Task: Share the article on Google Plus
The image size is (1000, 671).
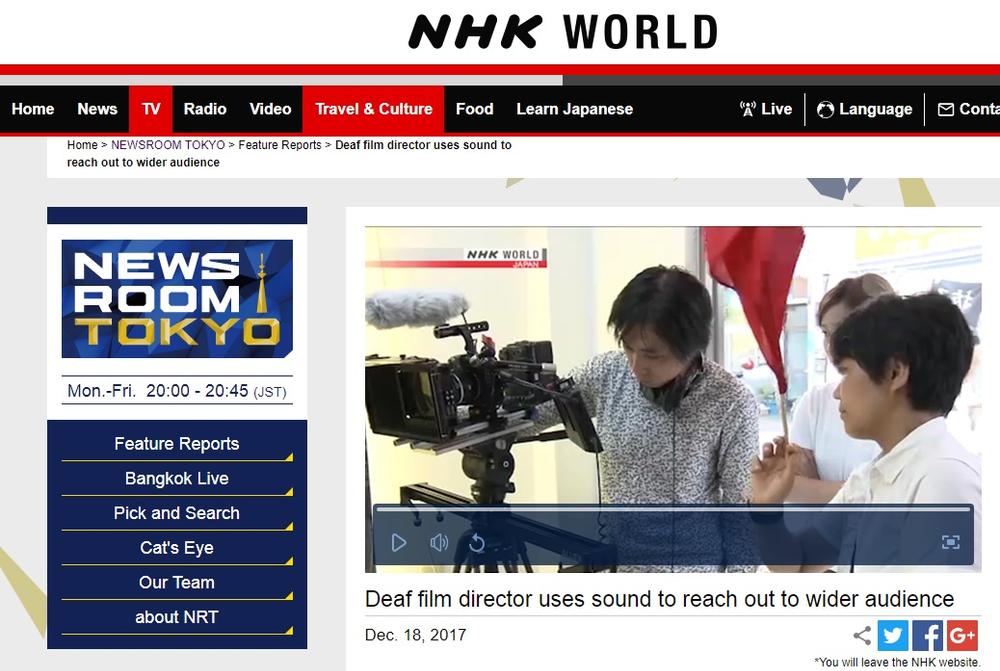Action: (962, 635)
